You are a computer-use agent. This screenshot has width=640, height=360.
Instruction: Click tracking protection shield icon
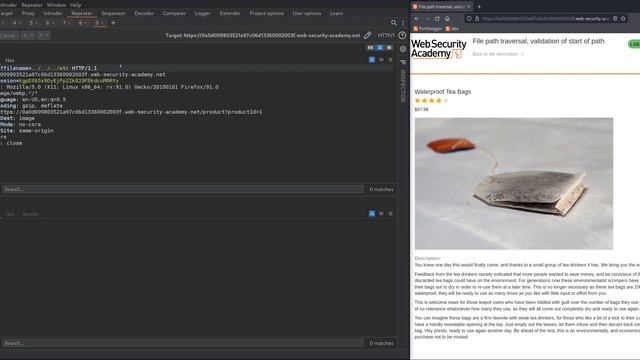[x=469, y=19]
